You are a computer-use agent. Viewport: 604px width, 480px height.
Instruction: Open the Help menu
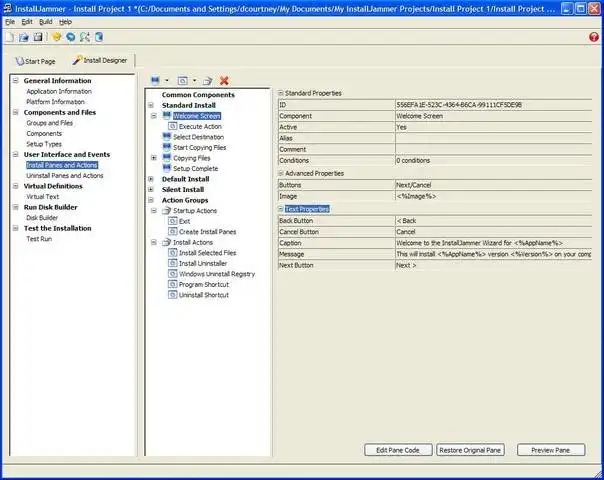[65, 22]
